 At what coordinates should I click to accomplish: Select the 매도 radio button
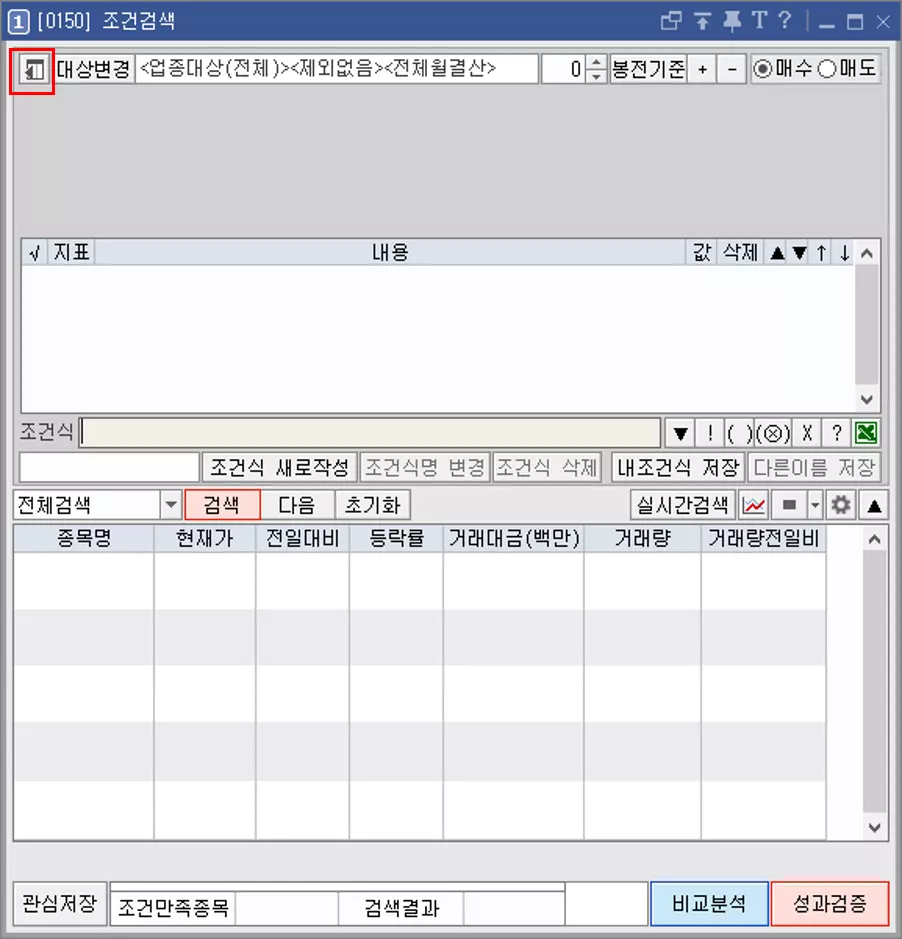pos(827,69)
